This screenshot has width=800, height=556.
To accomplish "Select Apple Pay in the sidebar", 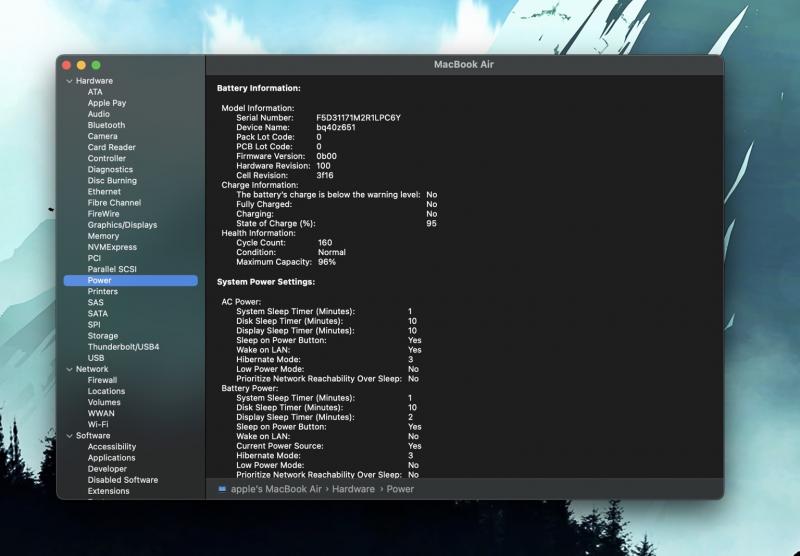I will click(107, 103).
